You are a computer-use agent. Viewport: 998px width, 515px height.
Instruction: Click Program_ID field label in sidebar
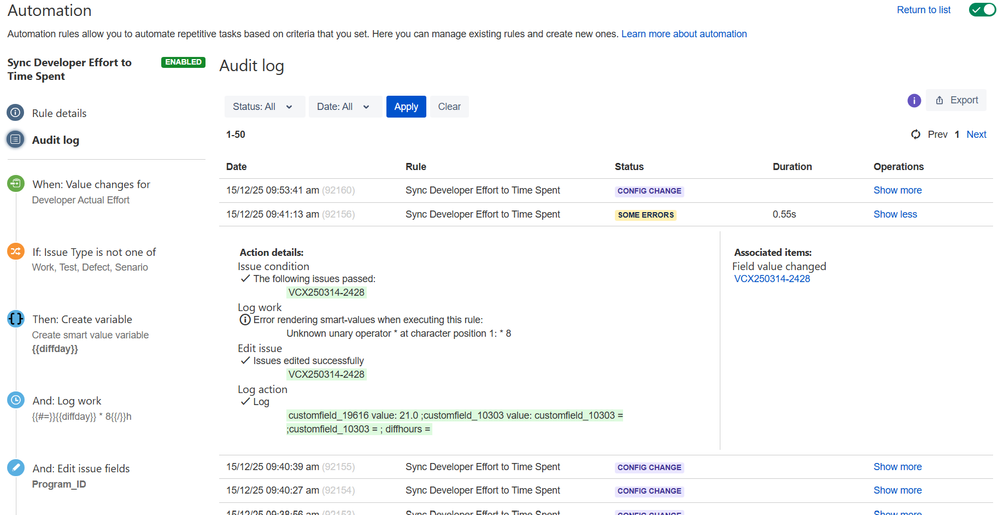click(59, 484)
